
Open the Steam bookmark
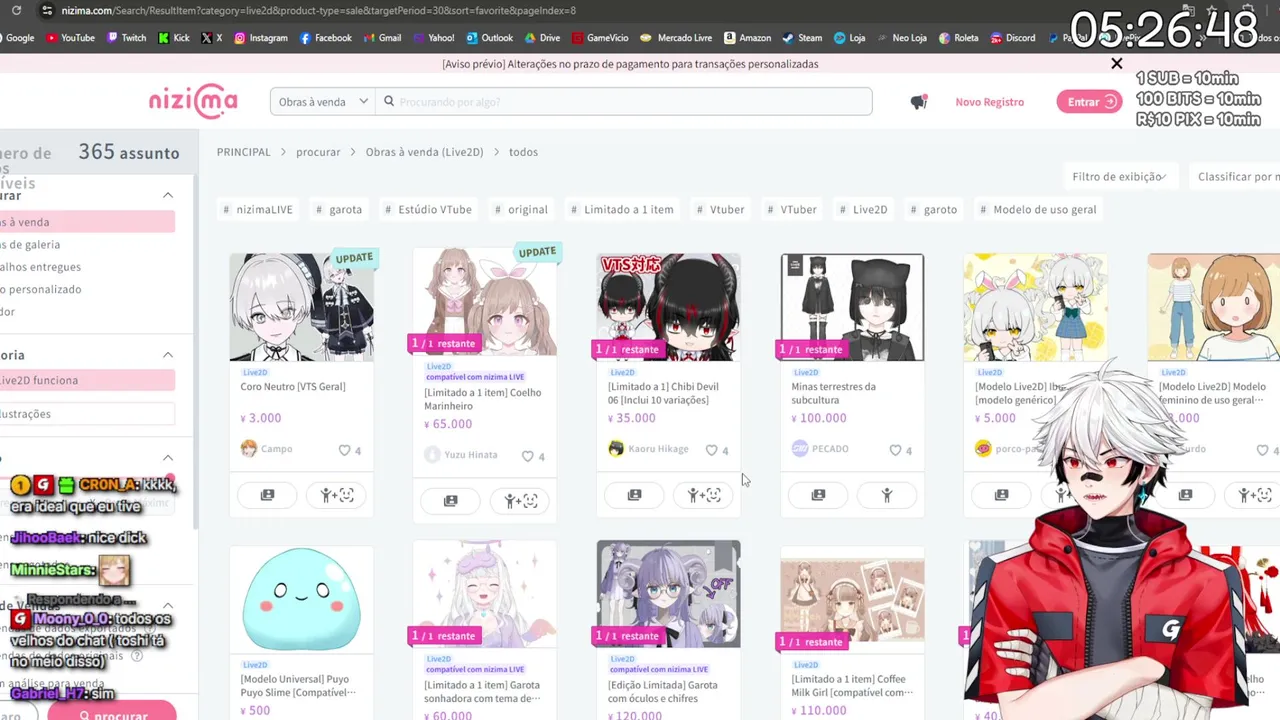tap(802, 38)
